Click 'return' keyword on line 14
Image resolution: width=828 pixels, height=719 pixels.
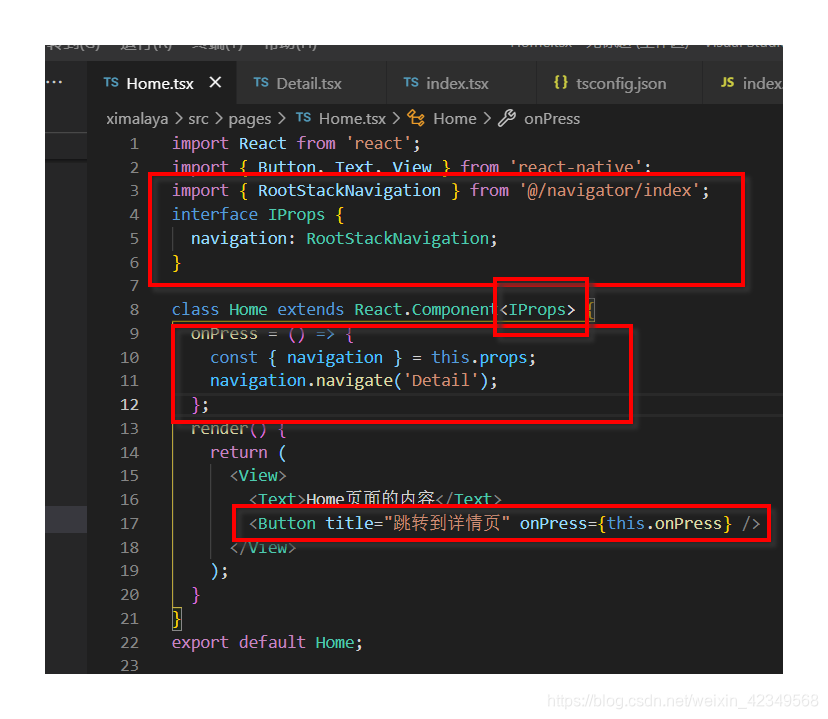[x=239, y=452]
